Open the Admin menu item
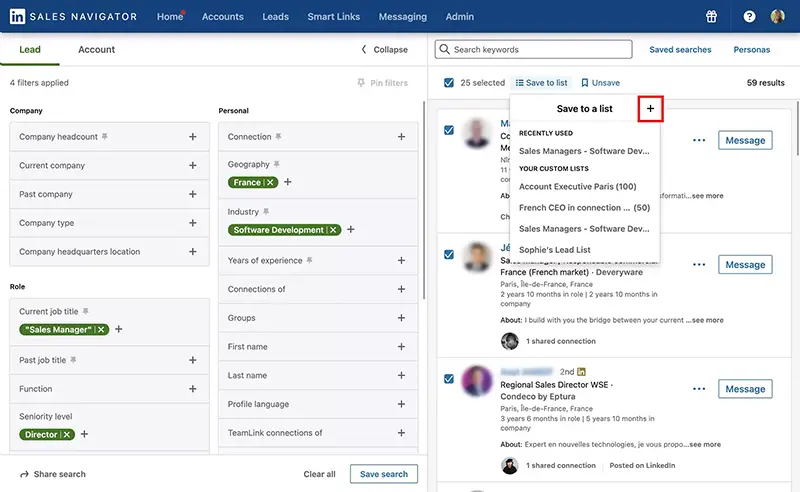This screenshot has width=800, height=492. tap(460, 16)
